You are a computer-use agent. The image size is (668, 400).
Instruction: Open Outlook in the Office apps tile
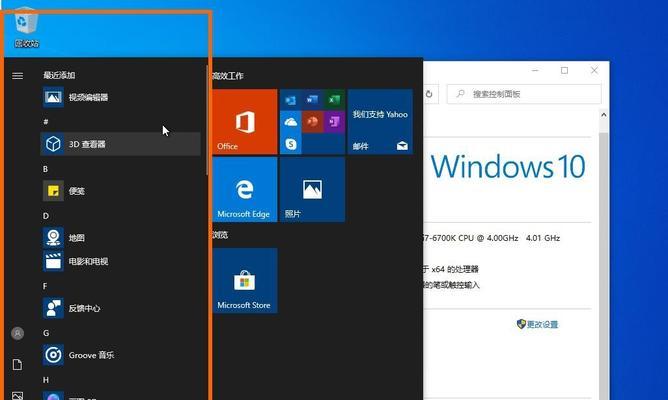[291, 100]
